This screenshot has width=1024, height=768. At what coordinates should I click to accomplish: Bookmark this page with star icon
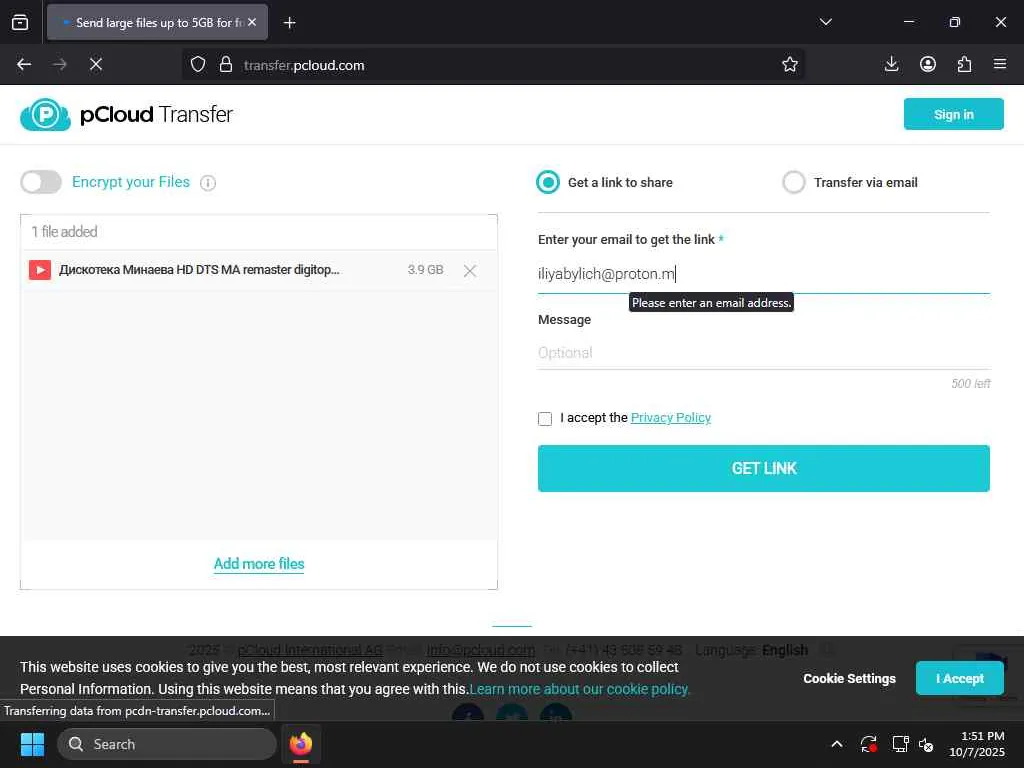pyautogui.click(x=790, y=64)
